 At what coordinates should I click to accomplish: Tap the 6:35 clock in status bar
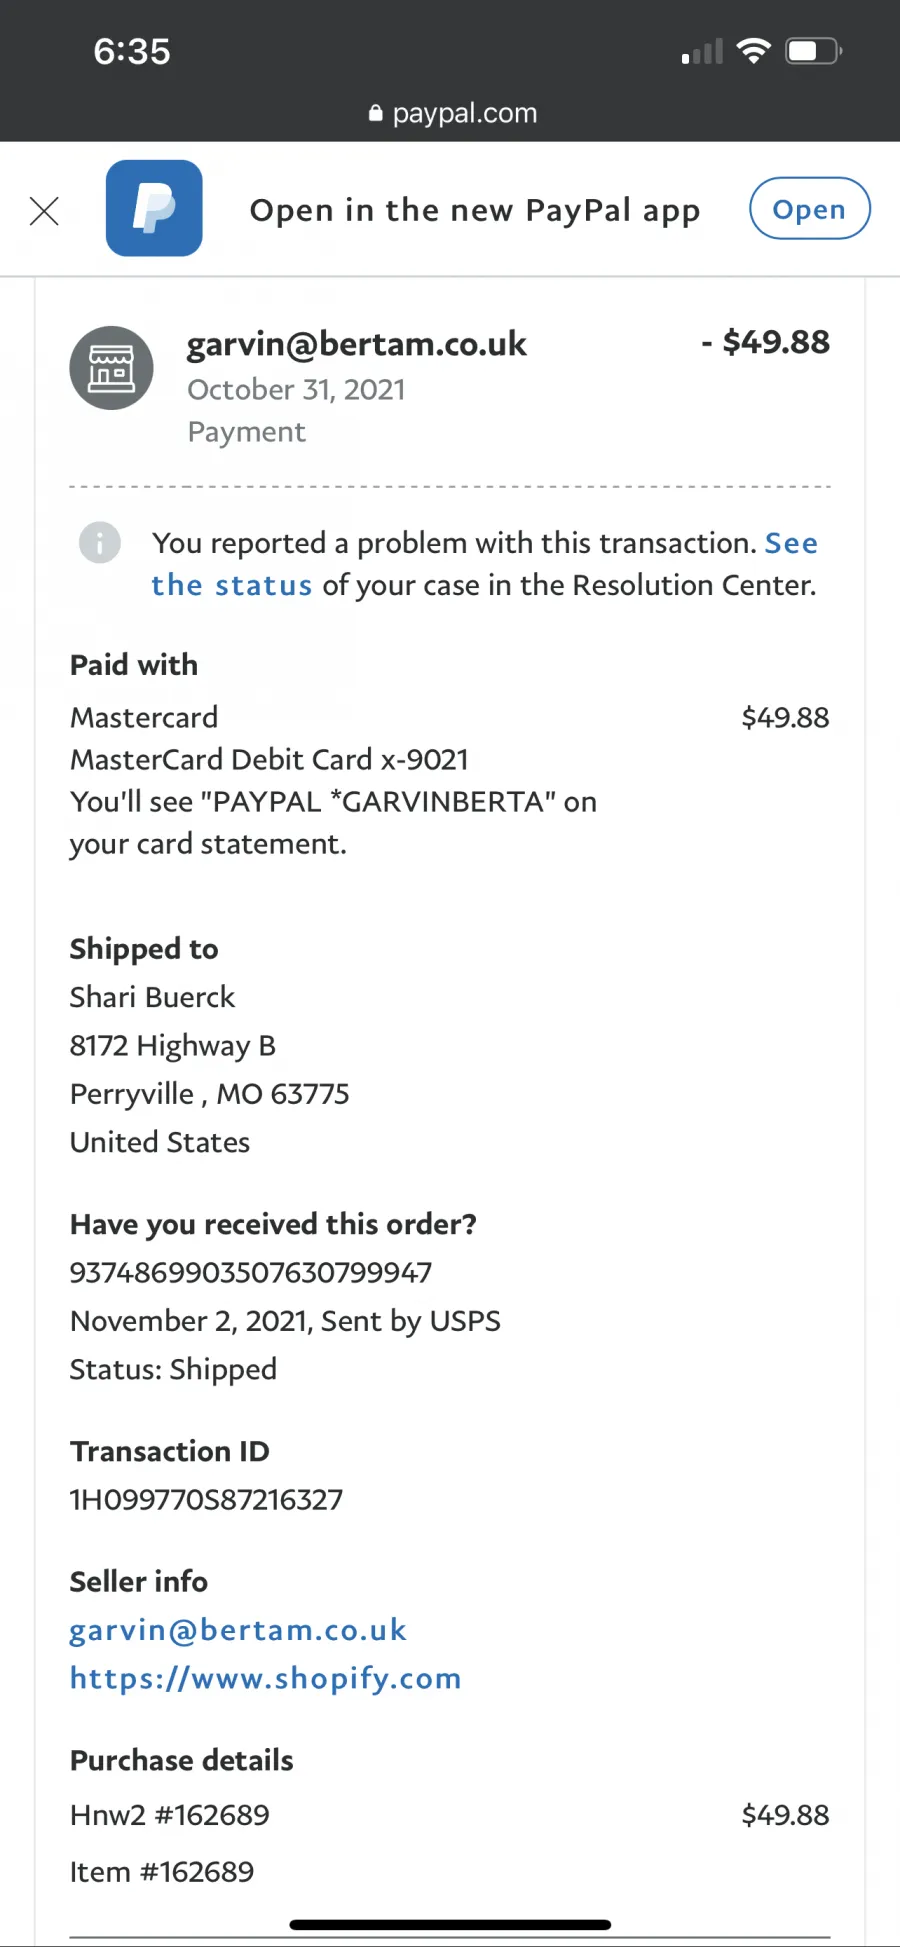(132, 51)
